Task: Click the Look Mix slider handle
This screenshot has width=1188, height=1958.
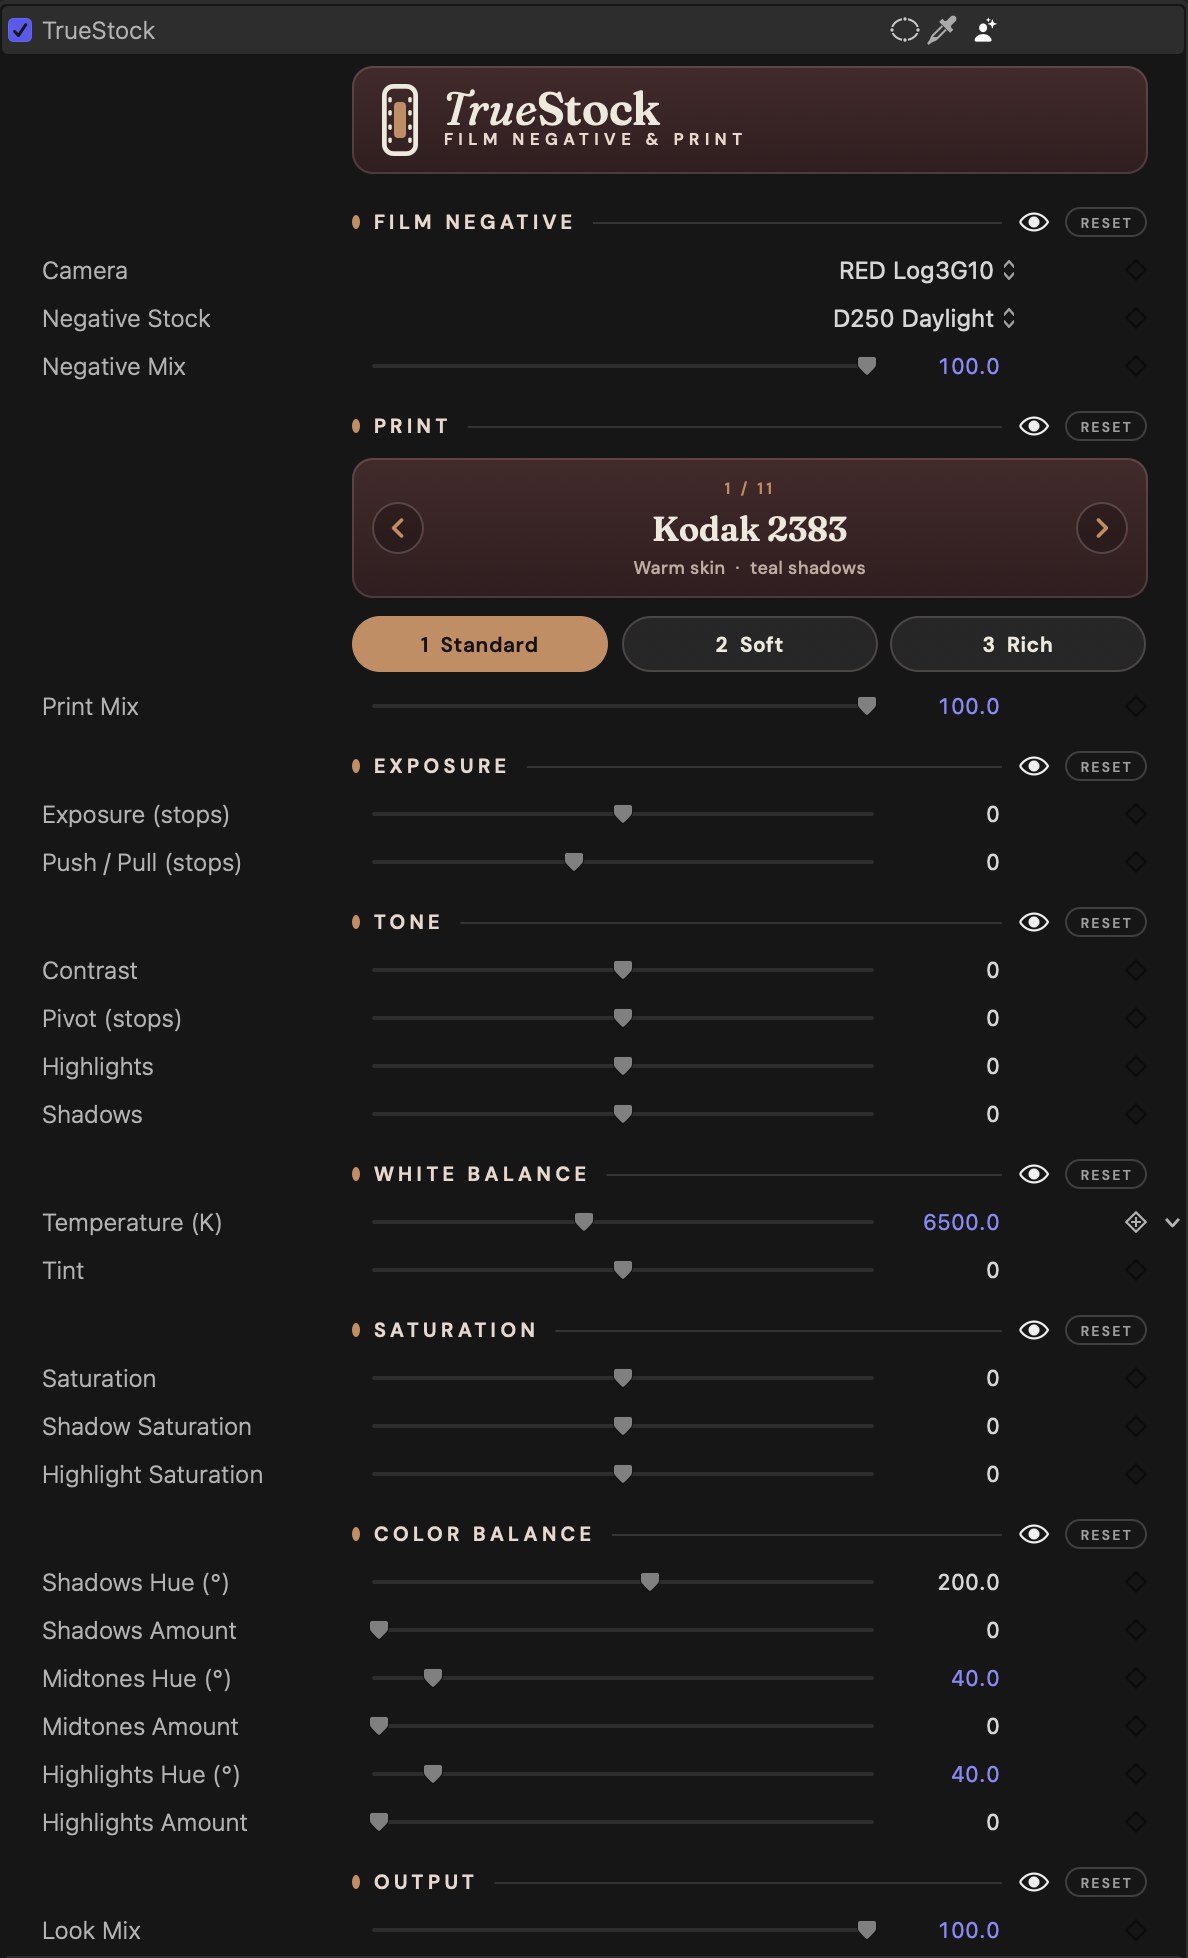Action: [x=867, y=1930]
